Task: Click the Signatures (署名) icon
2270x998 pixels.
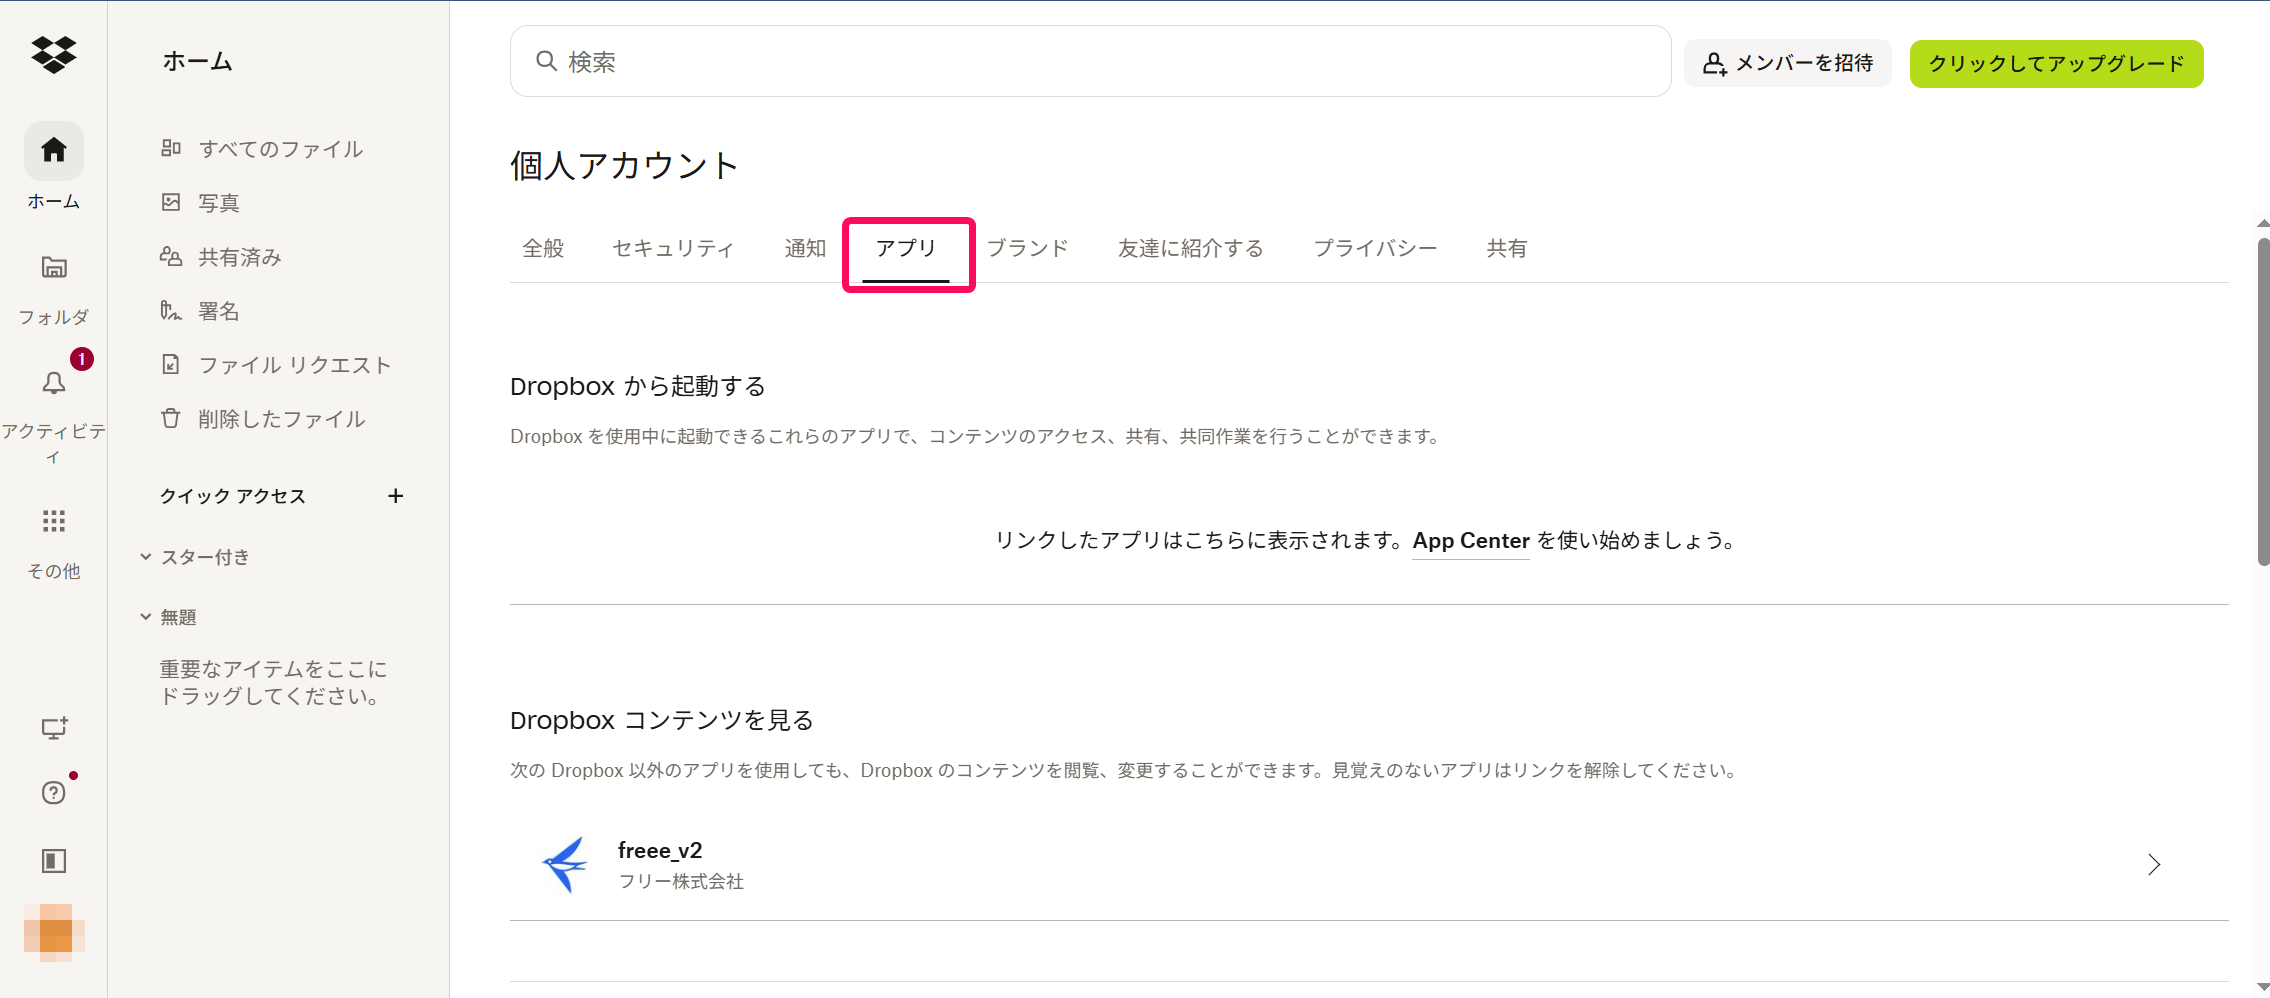Action: 171,310
